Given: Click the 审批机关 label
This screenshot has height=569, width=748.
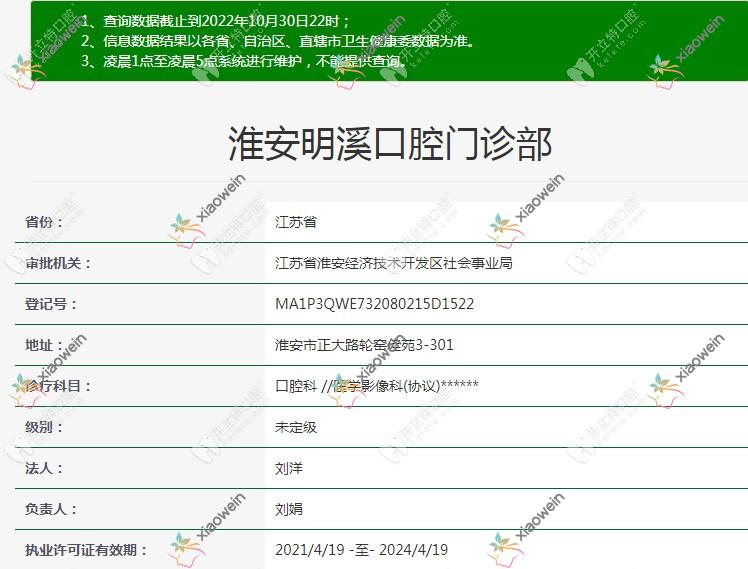Looking at the screenshot, I should coord(58,263).
